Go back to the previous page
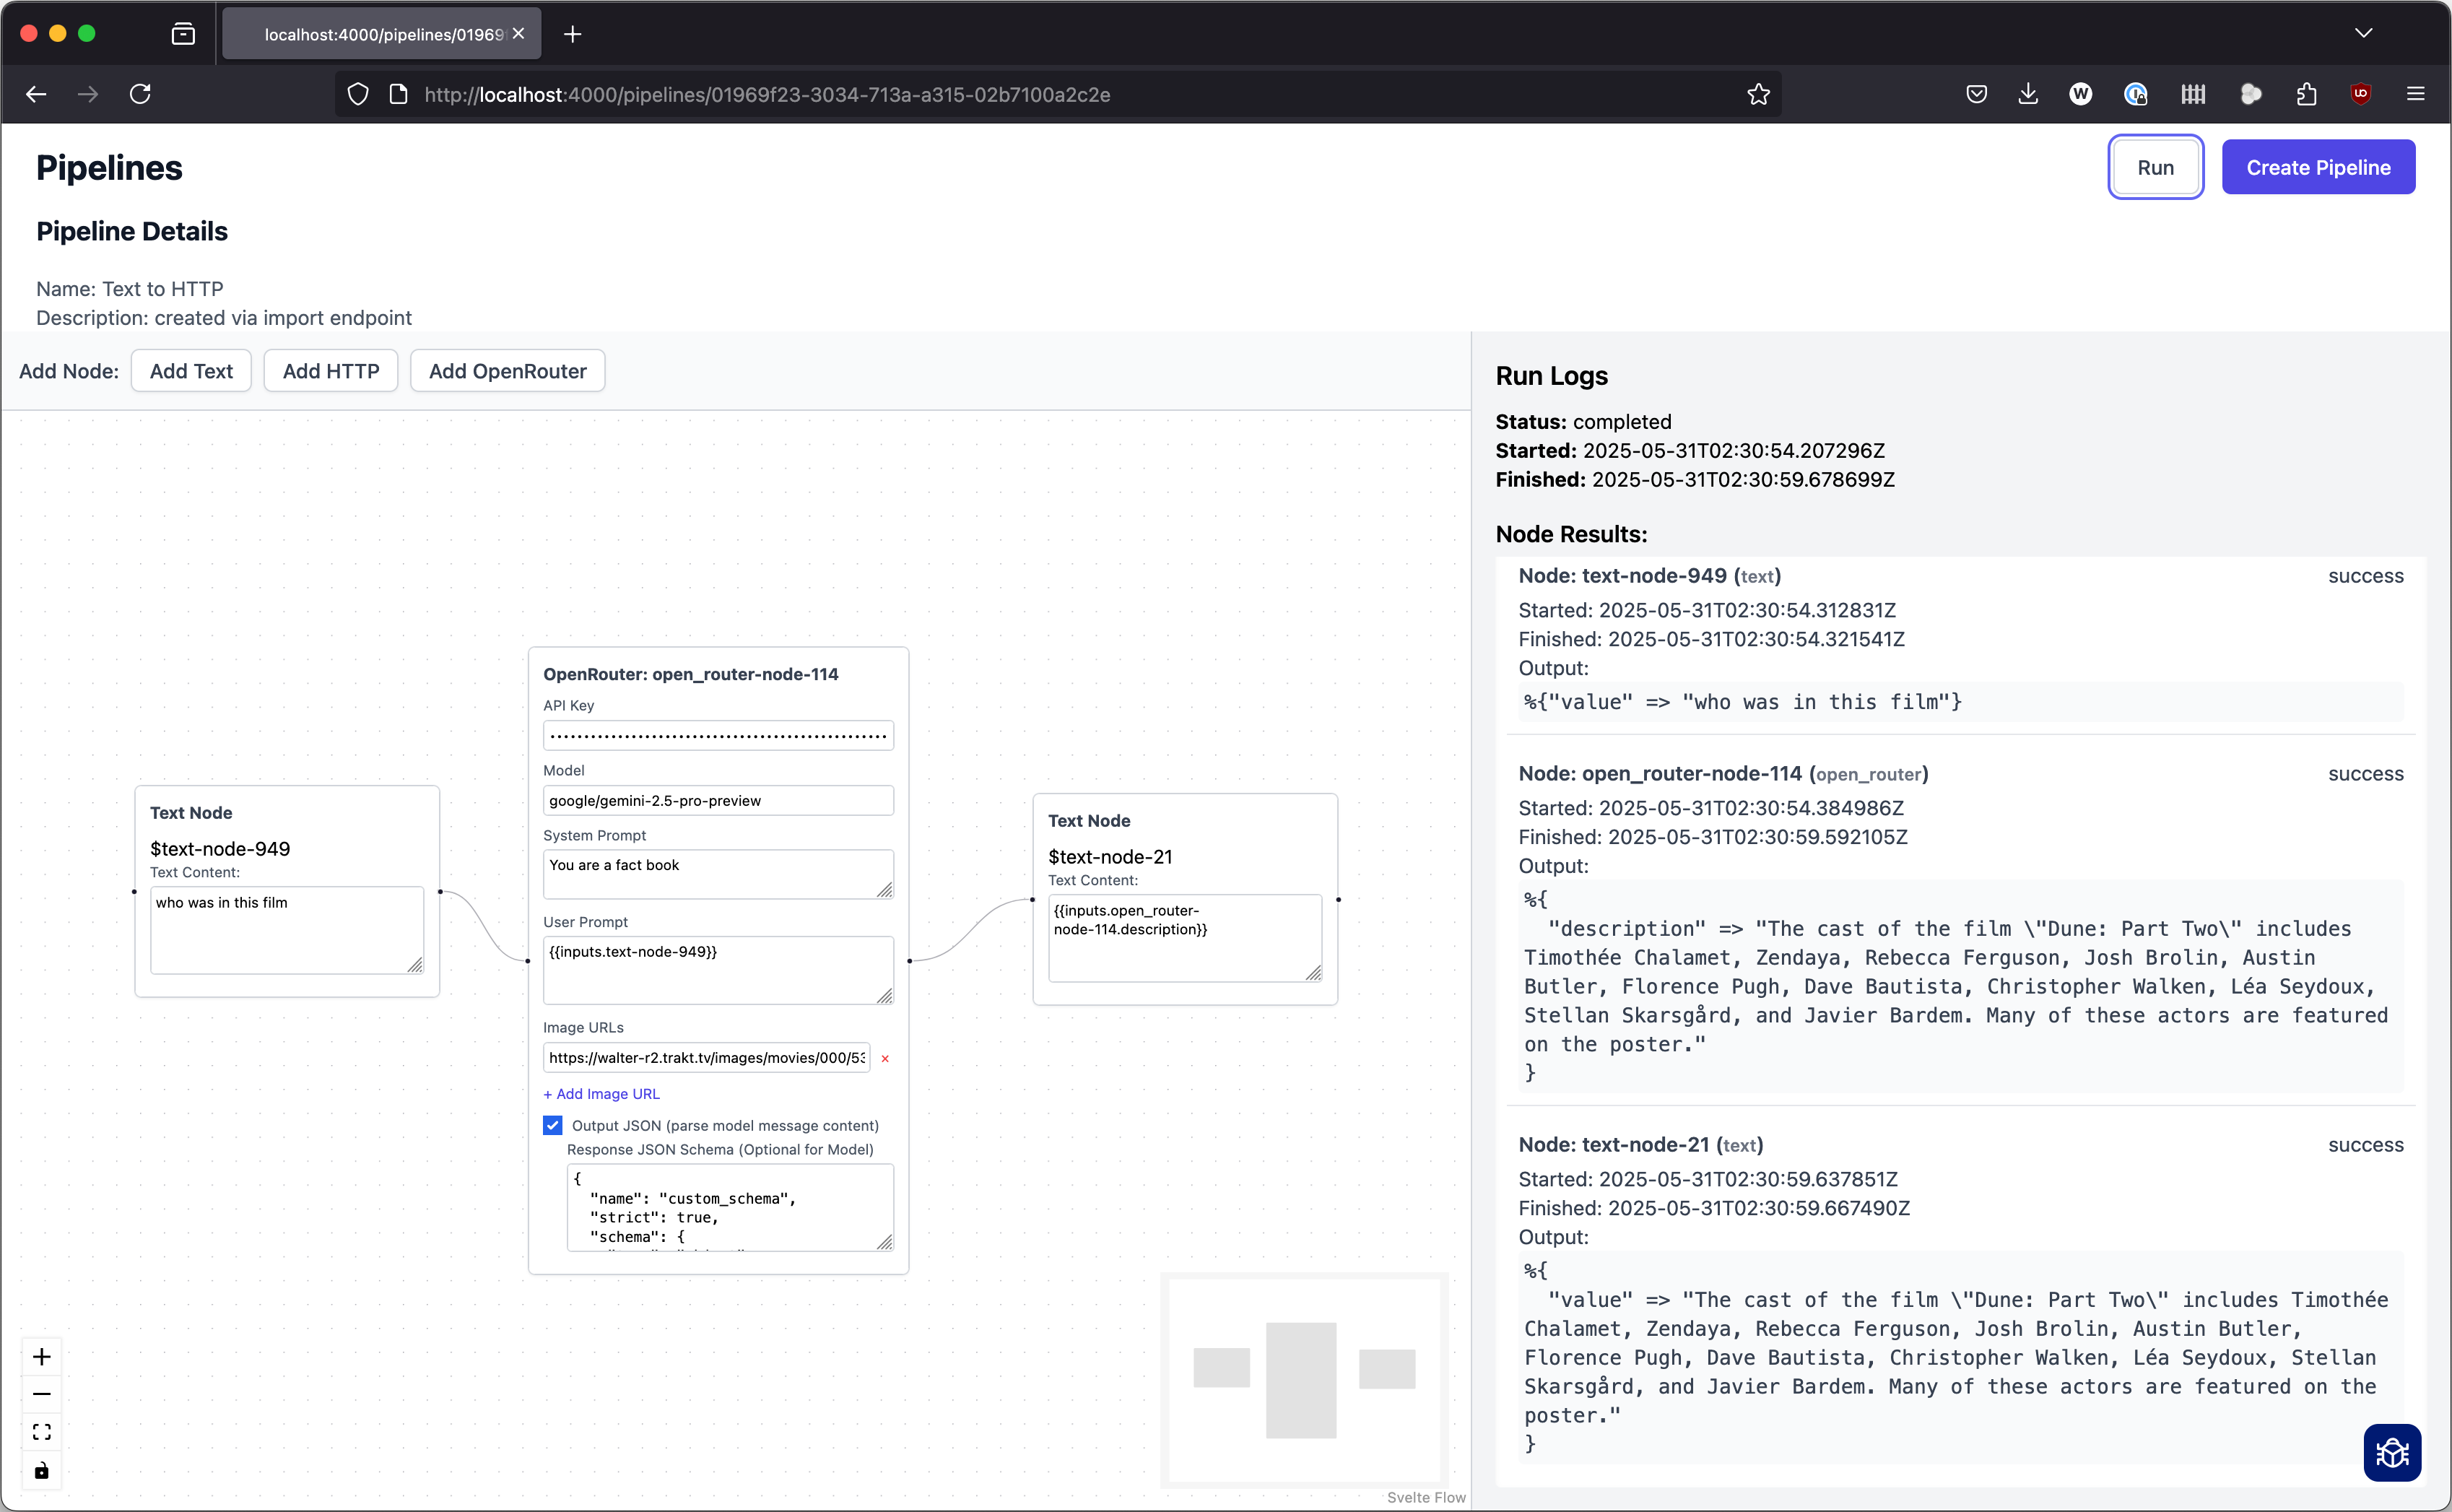This screenshot has width=2452, height=1512. [x=36, y=94]
